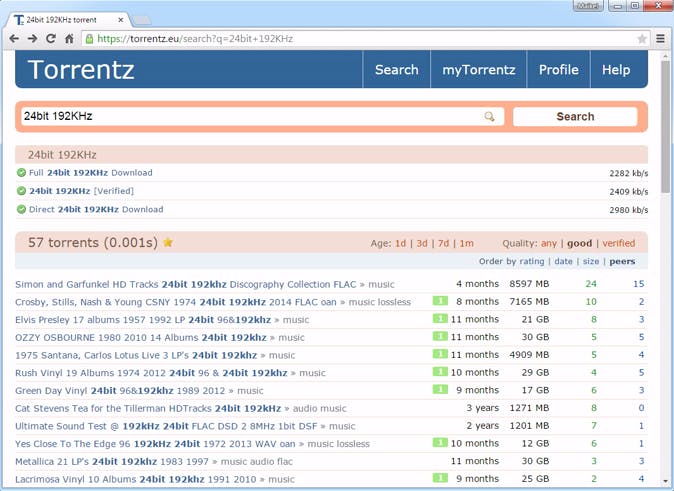Open the Search menu in Torrentz header
The height and width of the screenshot is (491, 674).
pos(396,70)
